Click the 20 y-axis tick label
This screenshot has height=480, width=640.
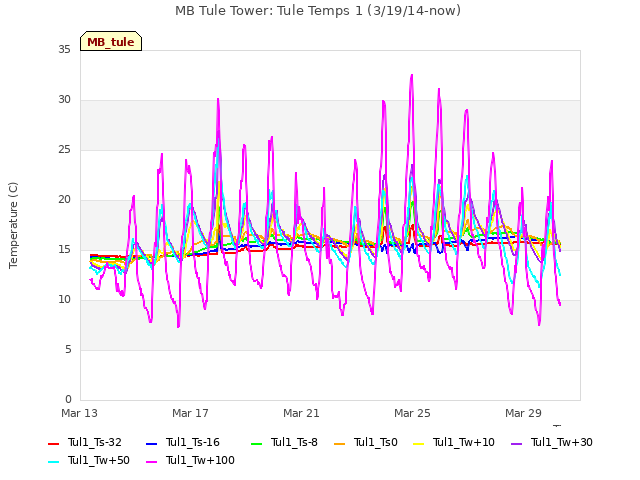click(64, 200)
